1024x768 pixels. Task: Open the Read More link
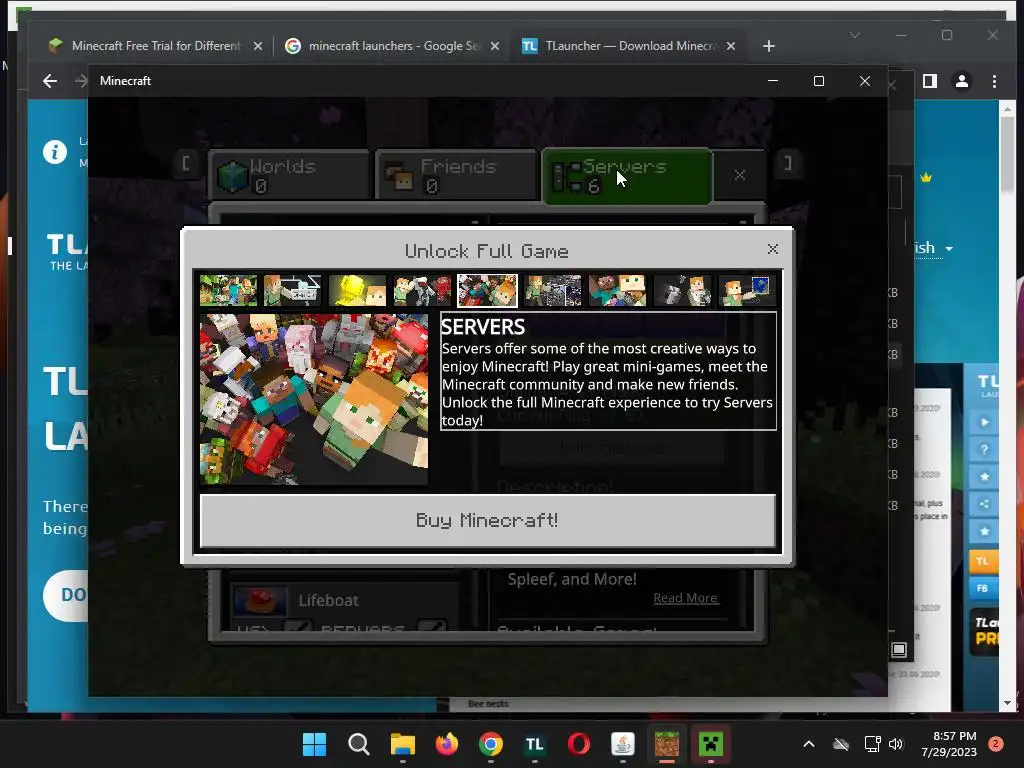tap(685, 598)
